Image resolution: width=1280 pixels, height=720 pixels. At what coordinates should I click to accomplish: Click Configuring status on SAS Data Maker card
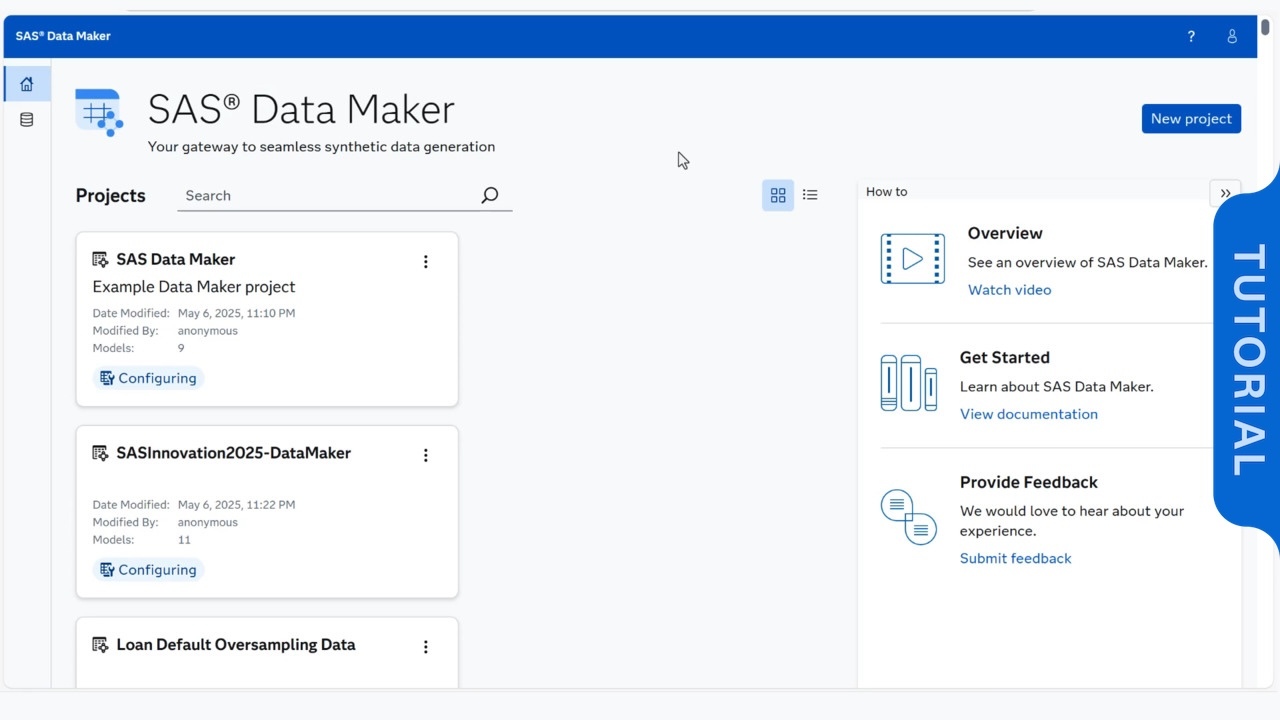pyautogui.click(x=148, y=378)
